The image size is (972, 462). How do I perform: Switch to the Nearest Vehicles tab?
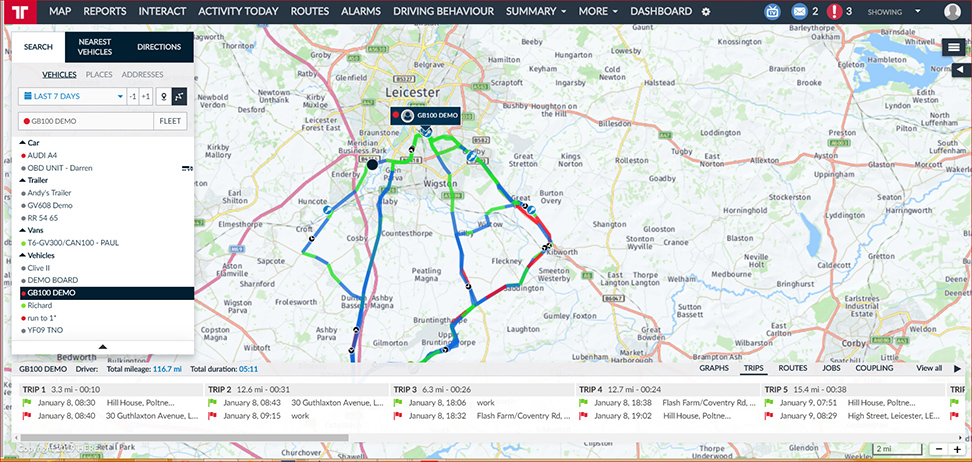click(94, 47)
